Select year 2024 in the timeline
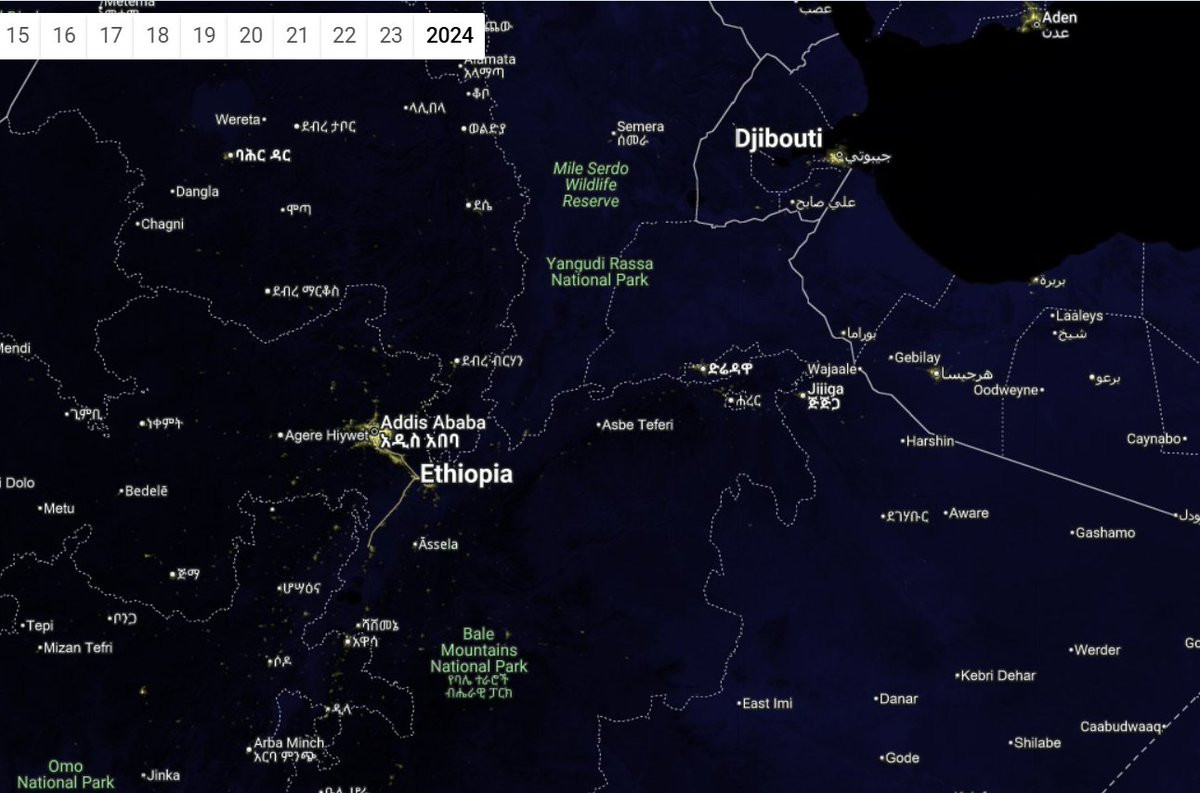Image resolution: width=1200 pixels, height=793 pixels. 449,36
